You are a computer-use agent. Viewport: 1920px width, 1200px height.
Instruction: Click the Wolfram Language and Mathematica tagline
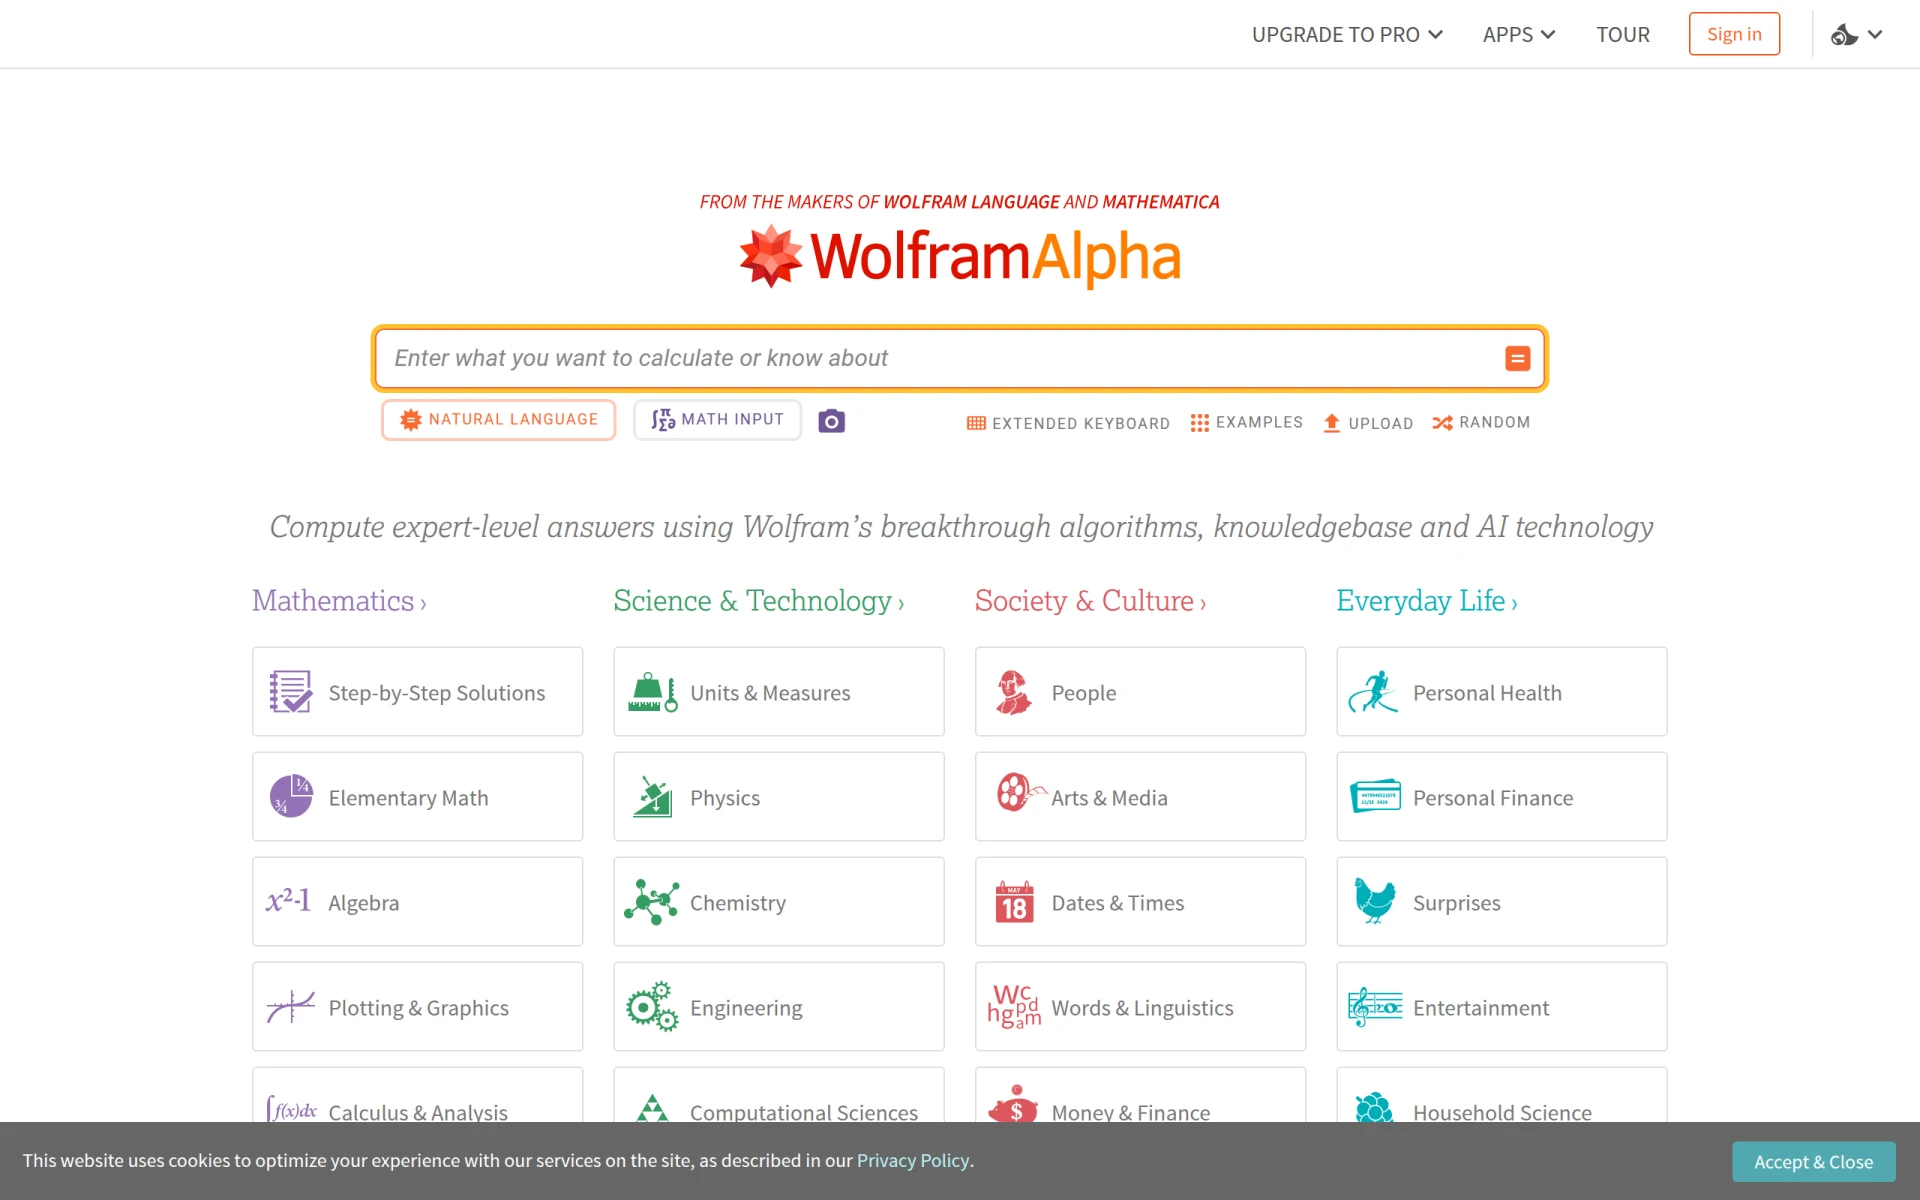point(959,202)
